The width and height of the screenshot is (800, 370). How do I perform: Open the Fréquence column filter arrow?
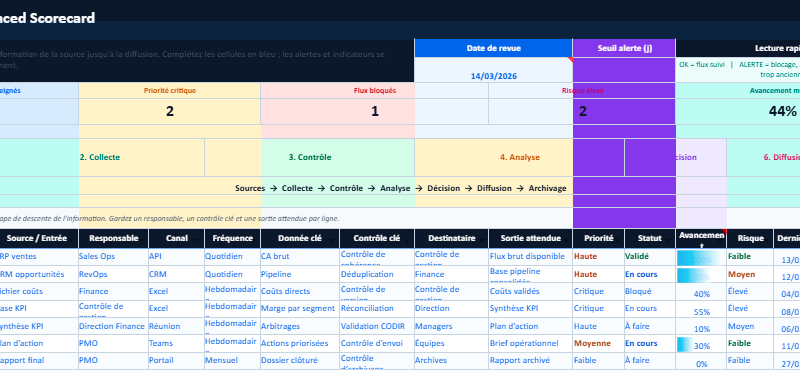point(255,239)
